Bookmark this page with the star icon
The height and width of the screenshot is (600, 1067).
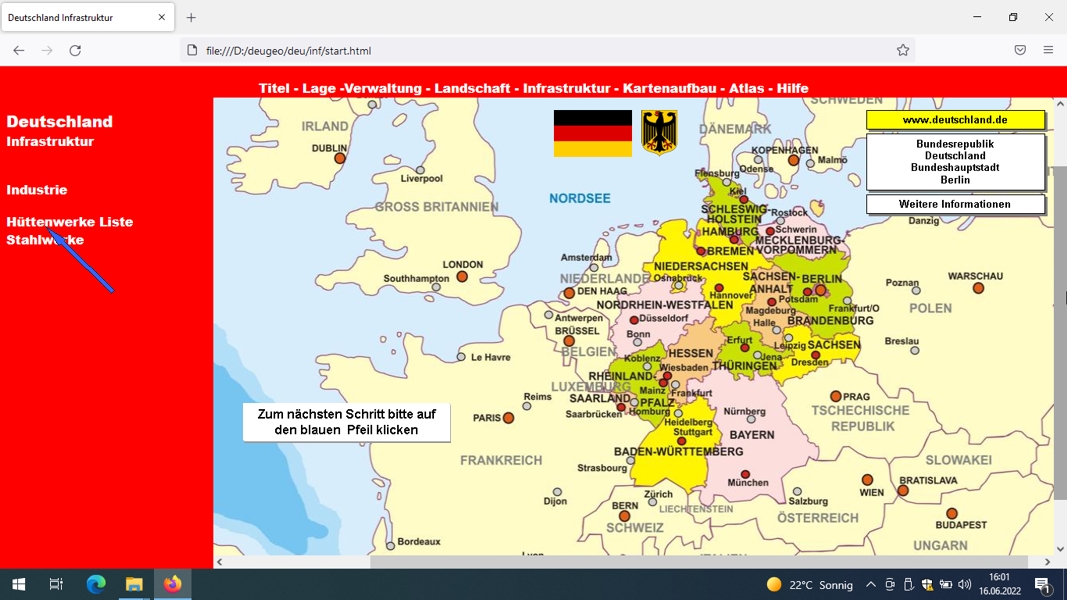902,50
